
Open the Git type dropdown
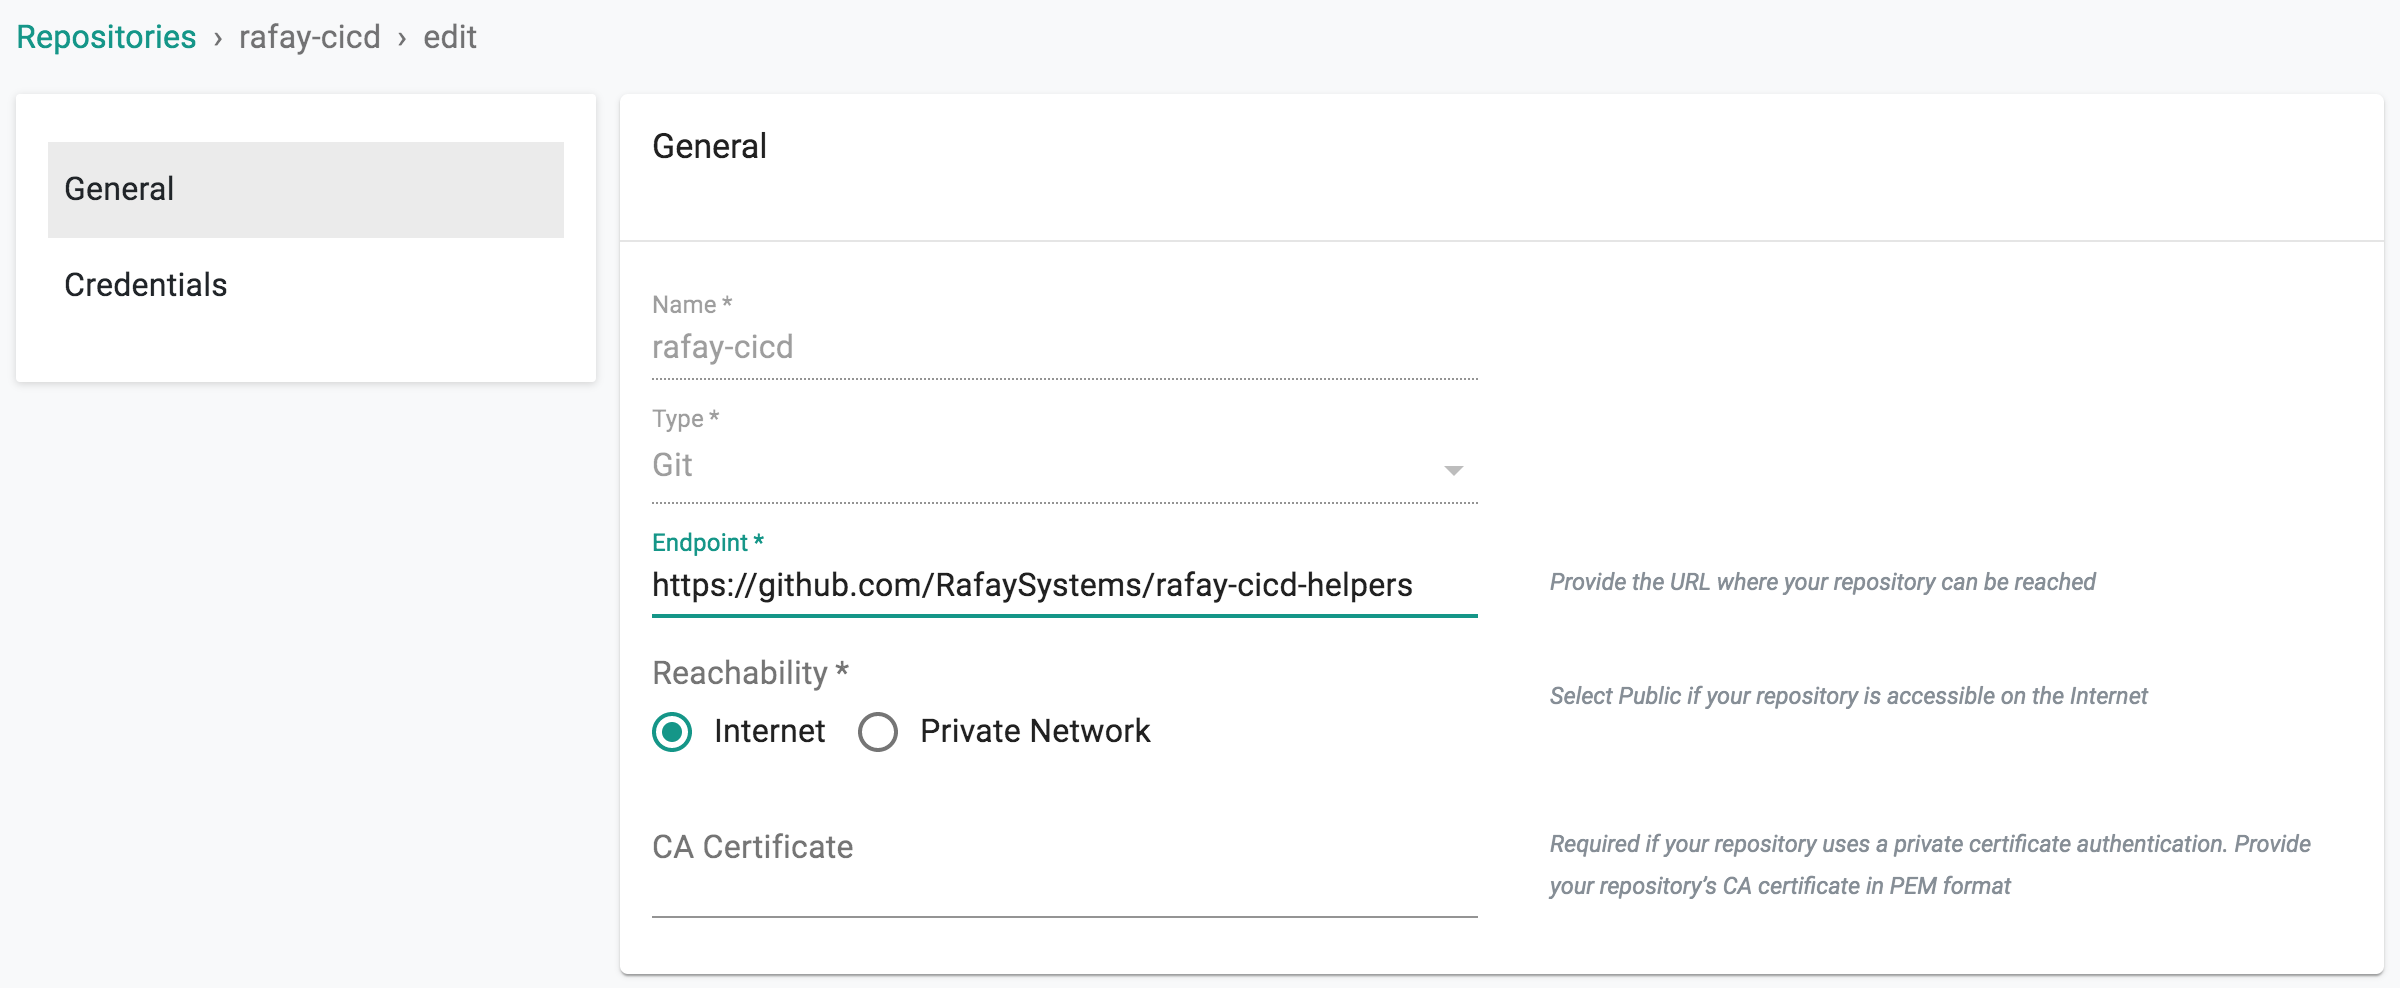[x=1050, y=466]
